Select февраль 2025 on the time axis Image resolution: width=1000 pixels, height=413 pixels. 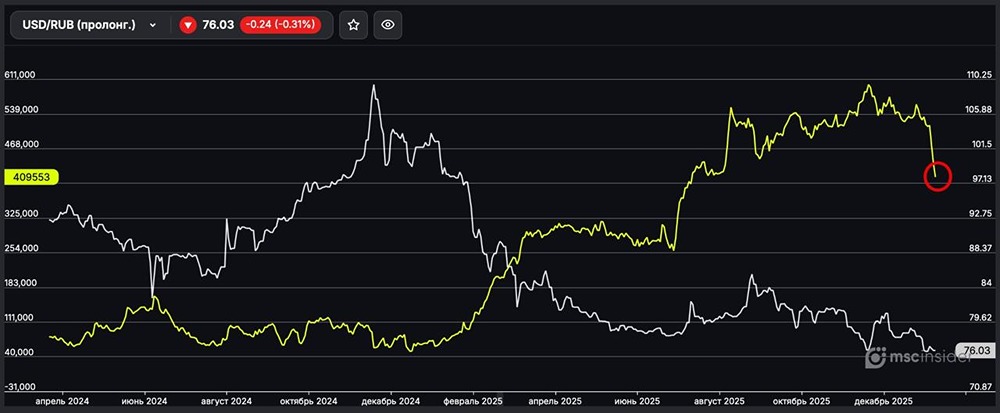pyautogui.click(x=473, y=402)
